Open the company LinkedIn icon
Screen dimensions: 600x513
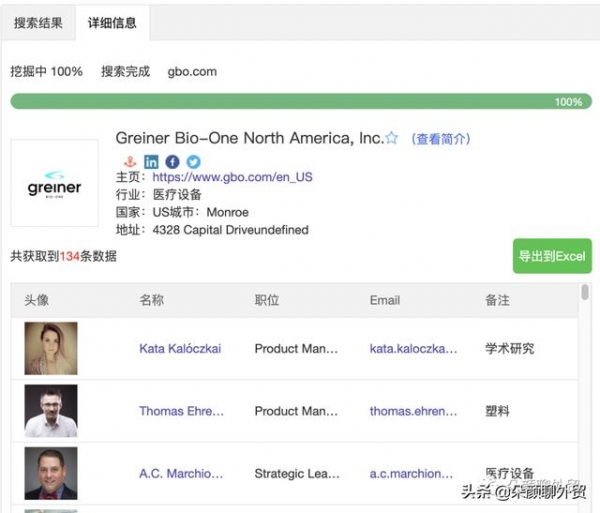151,161
